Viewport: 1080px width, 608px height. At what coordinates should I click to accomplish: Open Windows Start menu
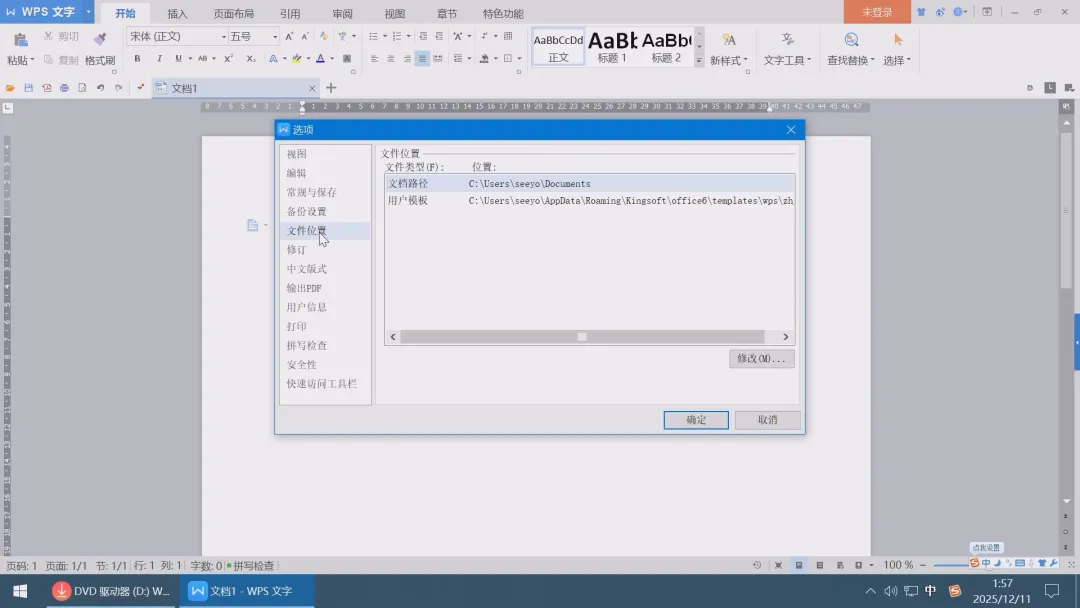(x=20, y=591)
